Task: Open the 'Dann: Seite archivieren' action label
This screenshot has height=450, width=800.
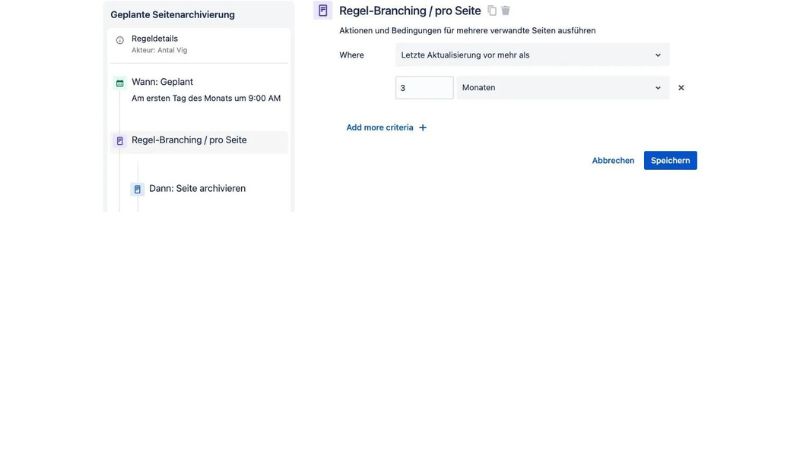Action: (x=197, y=189)
